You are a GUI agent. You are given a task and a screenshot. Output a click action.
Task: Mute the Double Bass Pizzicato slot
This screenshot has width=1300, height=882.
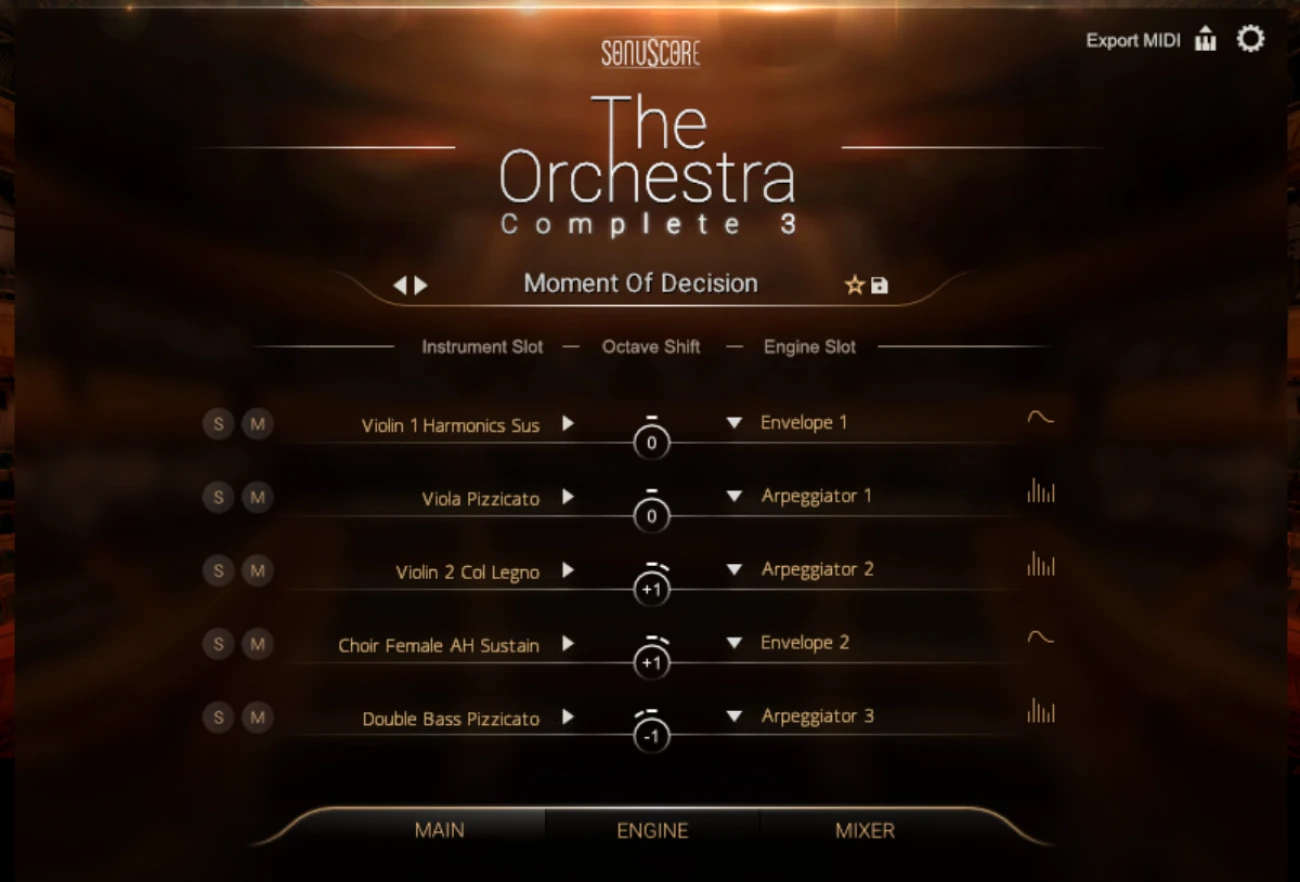coord(257,717)
